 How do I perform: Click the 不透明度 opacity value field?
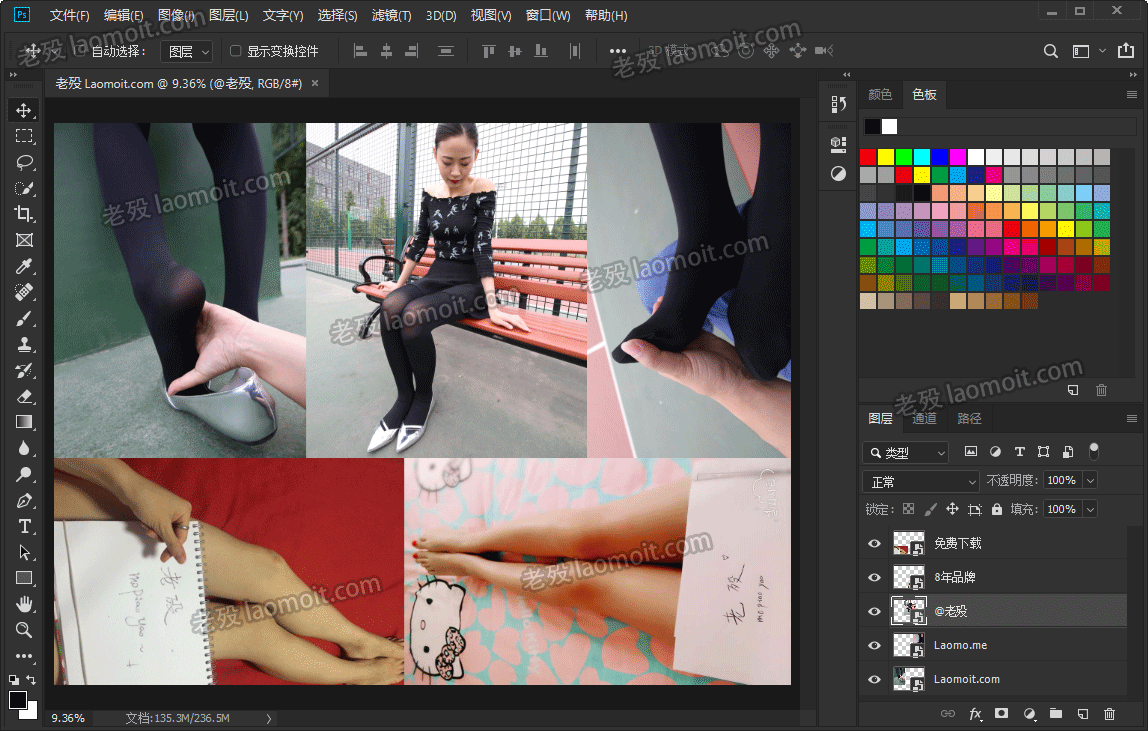1063,480
